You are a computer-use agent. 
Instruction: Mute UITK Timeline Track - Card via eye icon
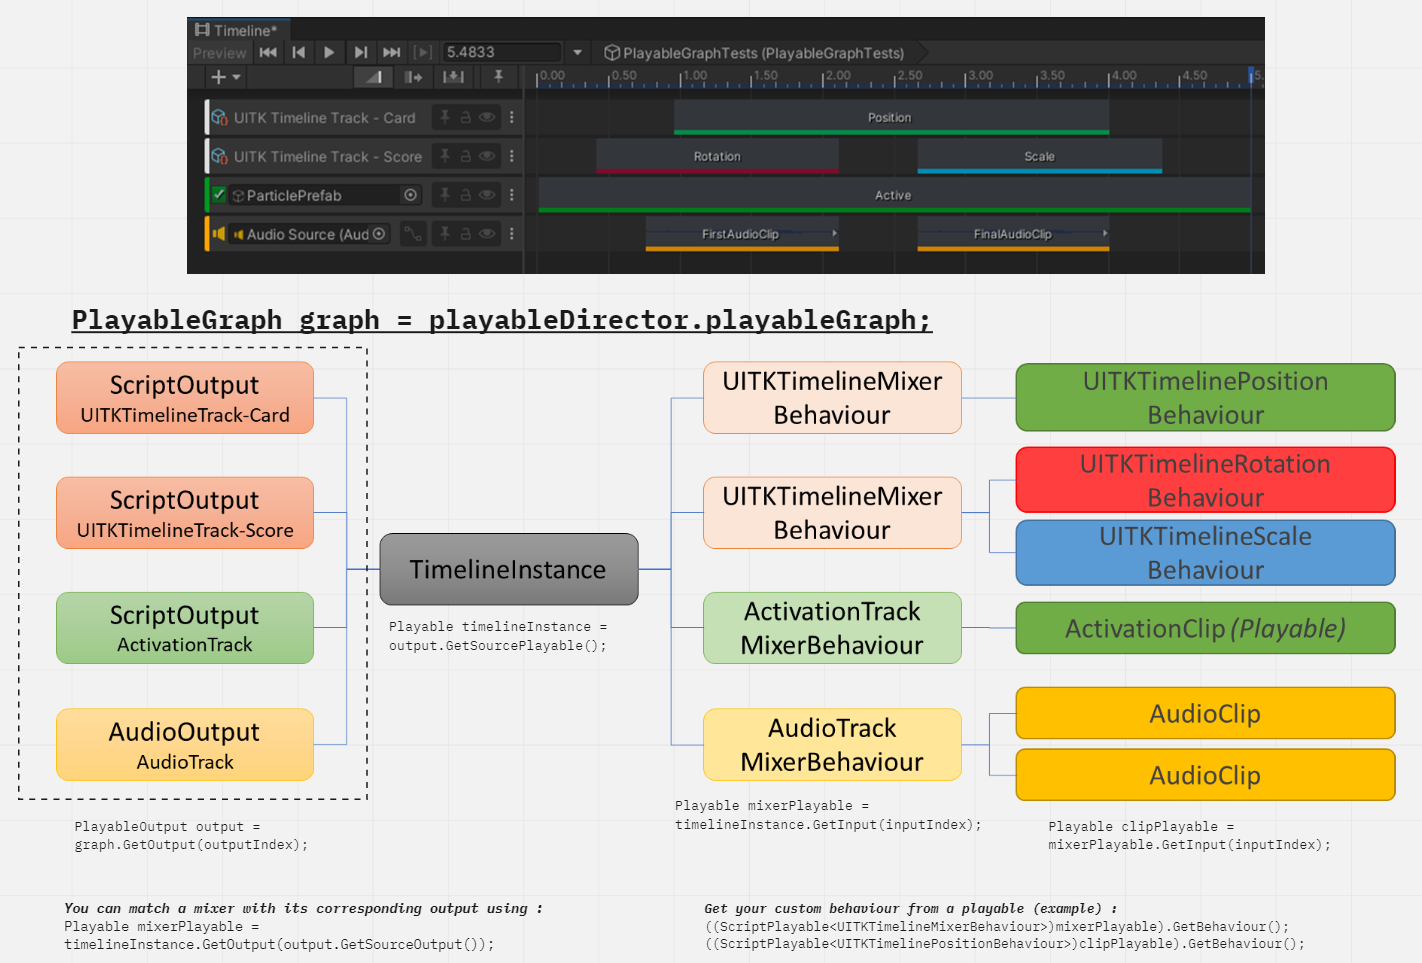(x=487, y=117)
